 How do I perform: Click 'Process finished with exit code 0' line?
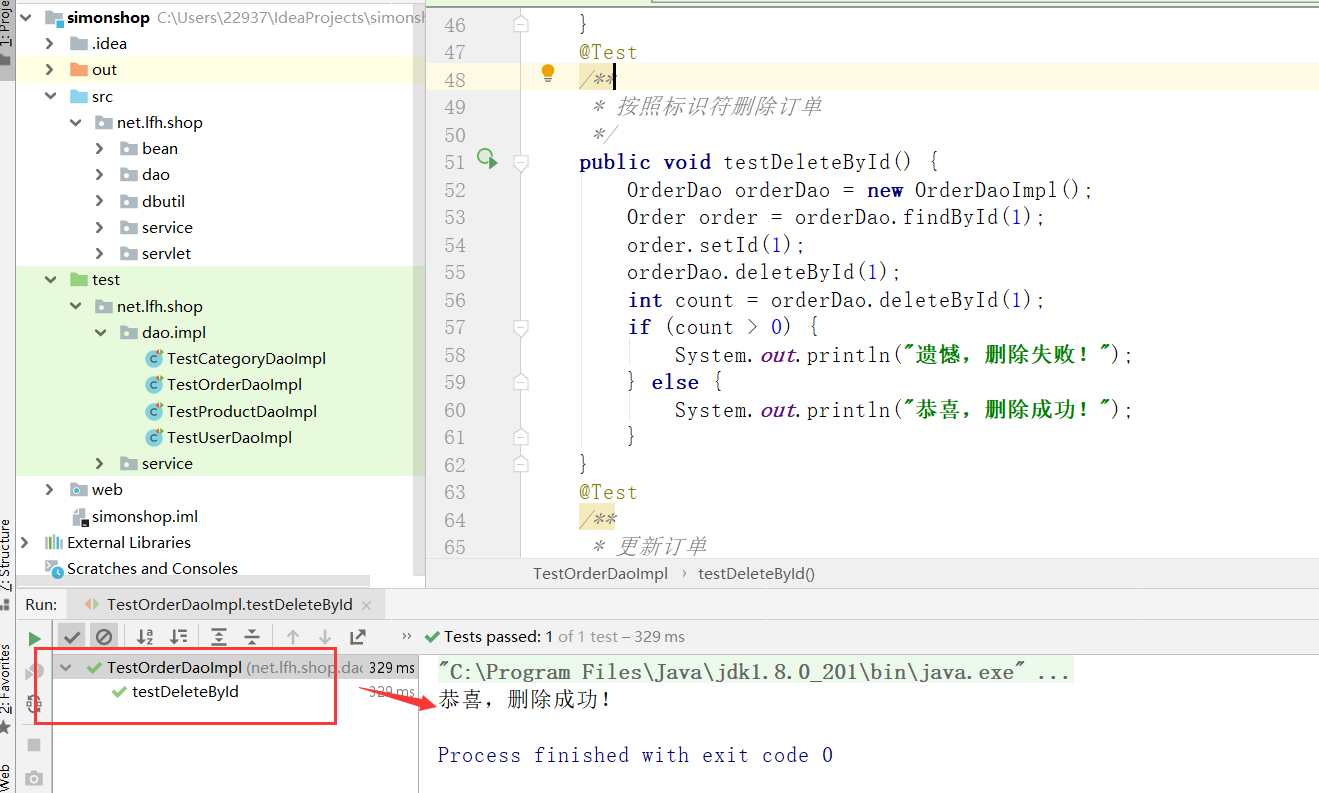(x=635, y=755)
